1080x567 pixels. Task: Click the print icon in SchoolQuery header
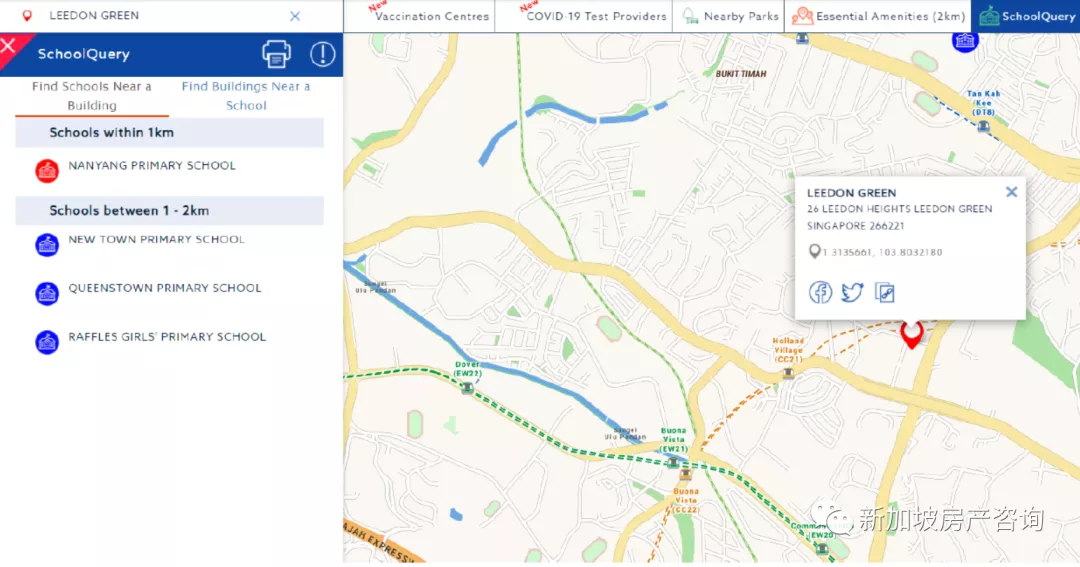coord(276,54)
